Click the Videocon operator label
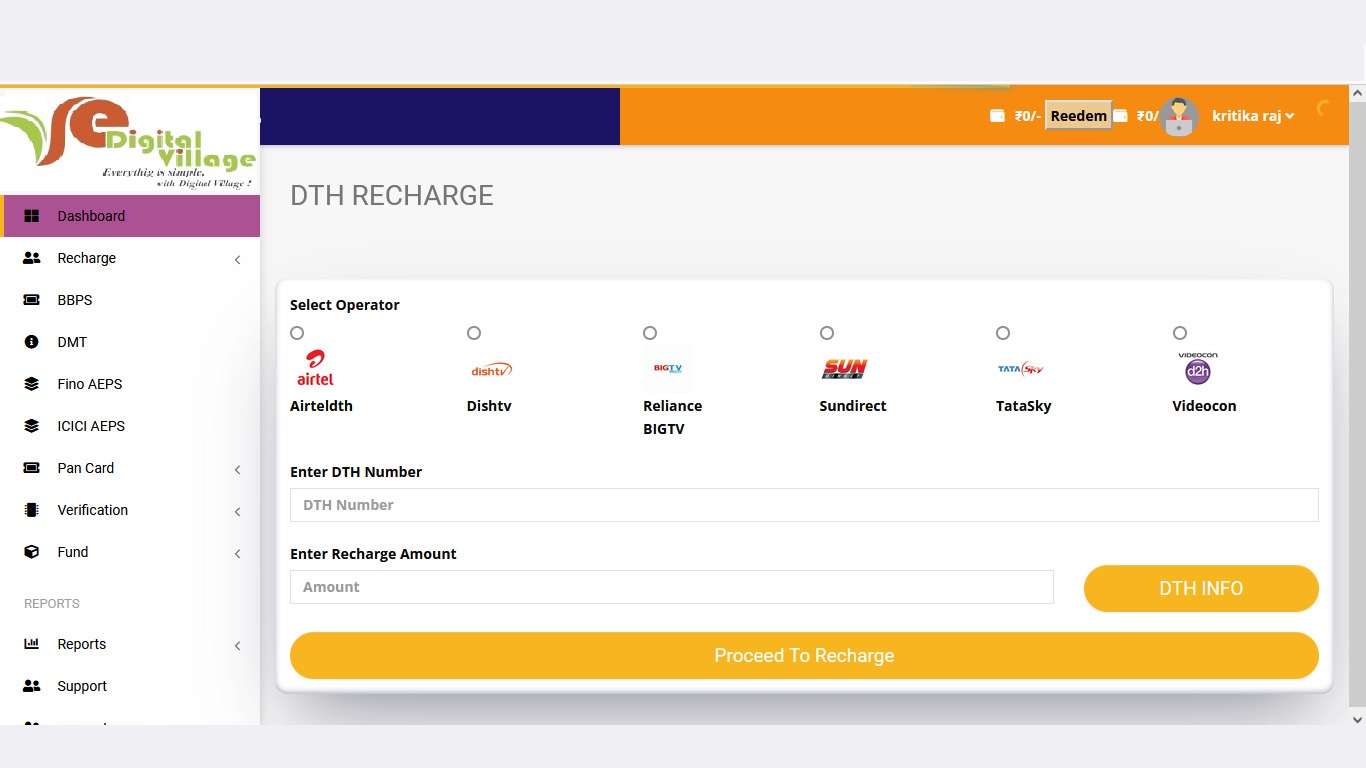This screenshot has height=768, width=1366. coord(1204,406)
